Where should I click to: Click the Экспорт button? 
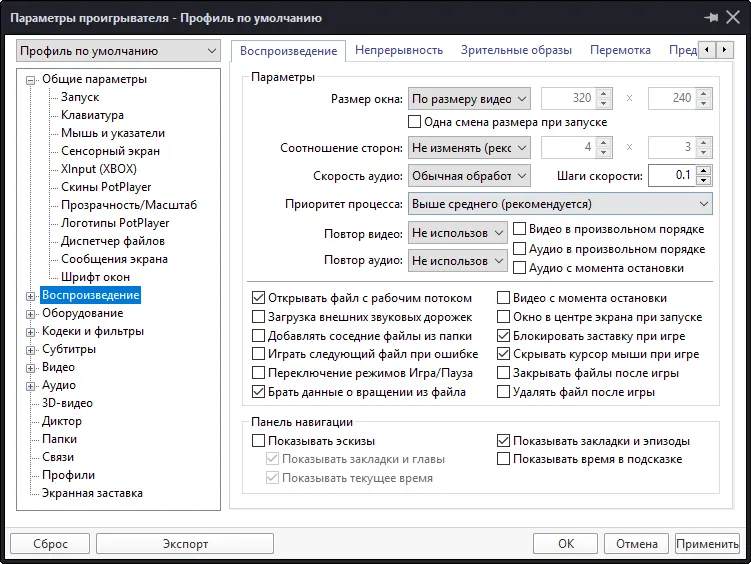click(185, 544)
